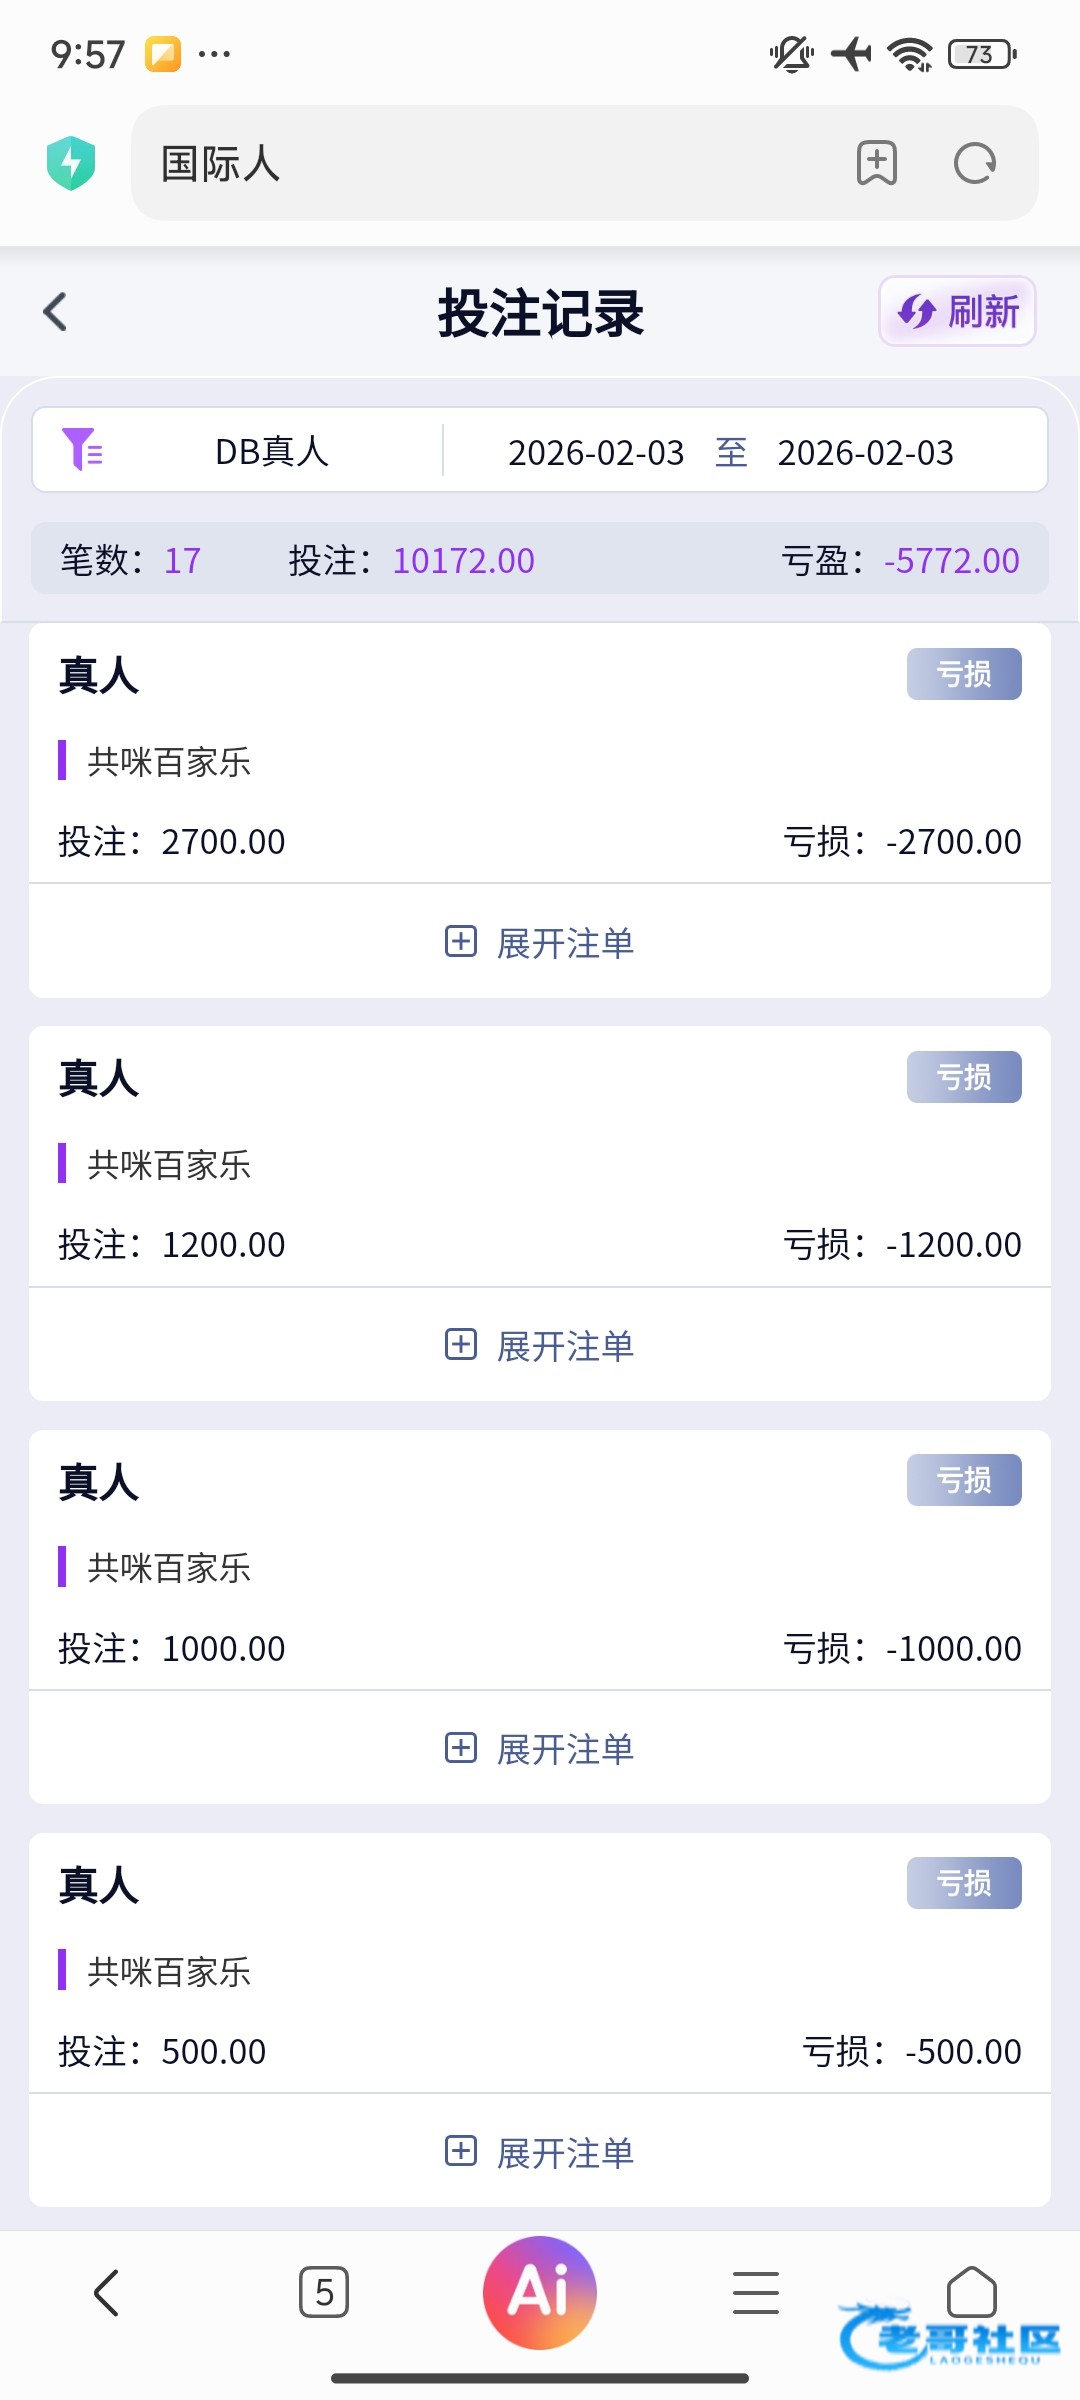
Task: Open the browser hamburger menu
Action: point(755,2292)
